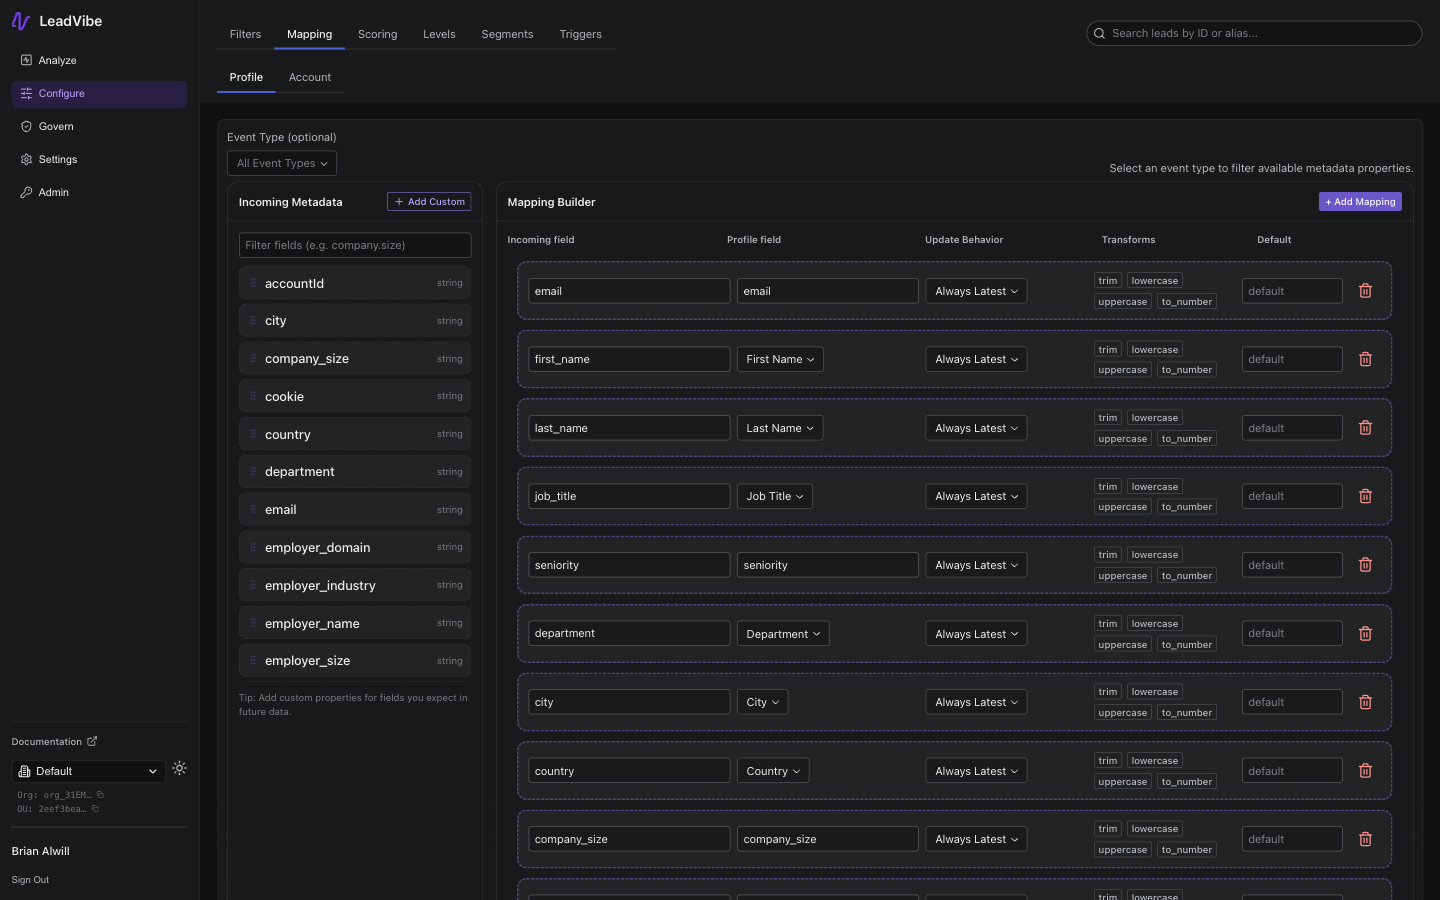Screen dimensions: 1440x900
Task: Focus the Filter fields input box
Action: (x=354, y=245)
